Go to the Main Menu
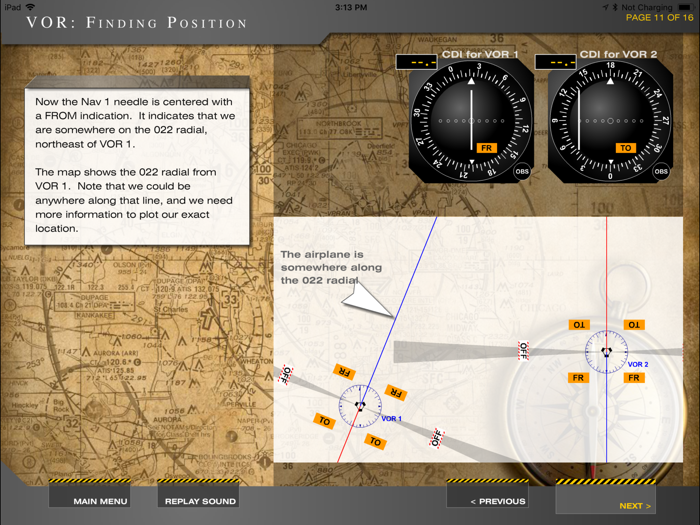This screenshot has height=525, width=700. coord(90,496)
